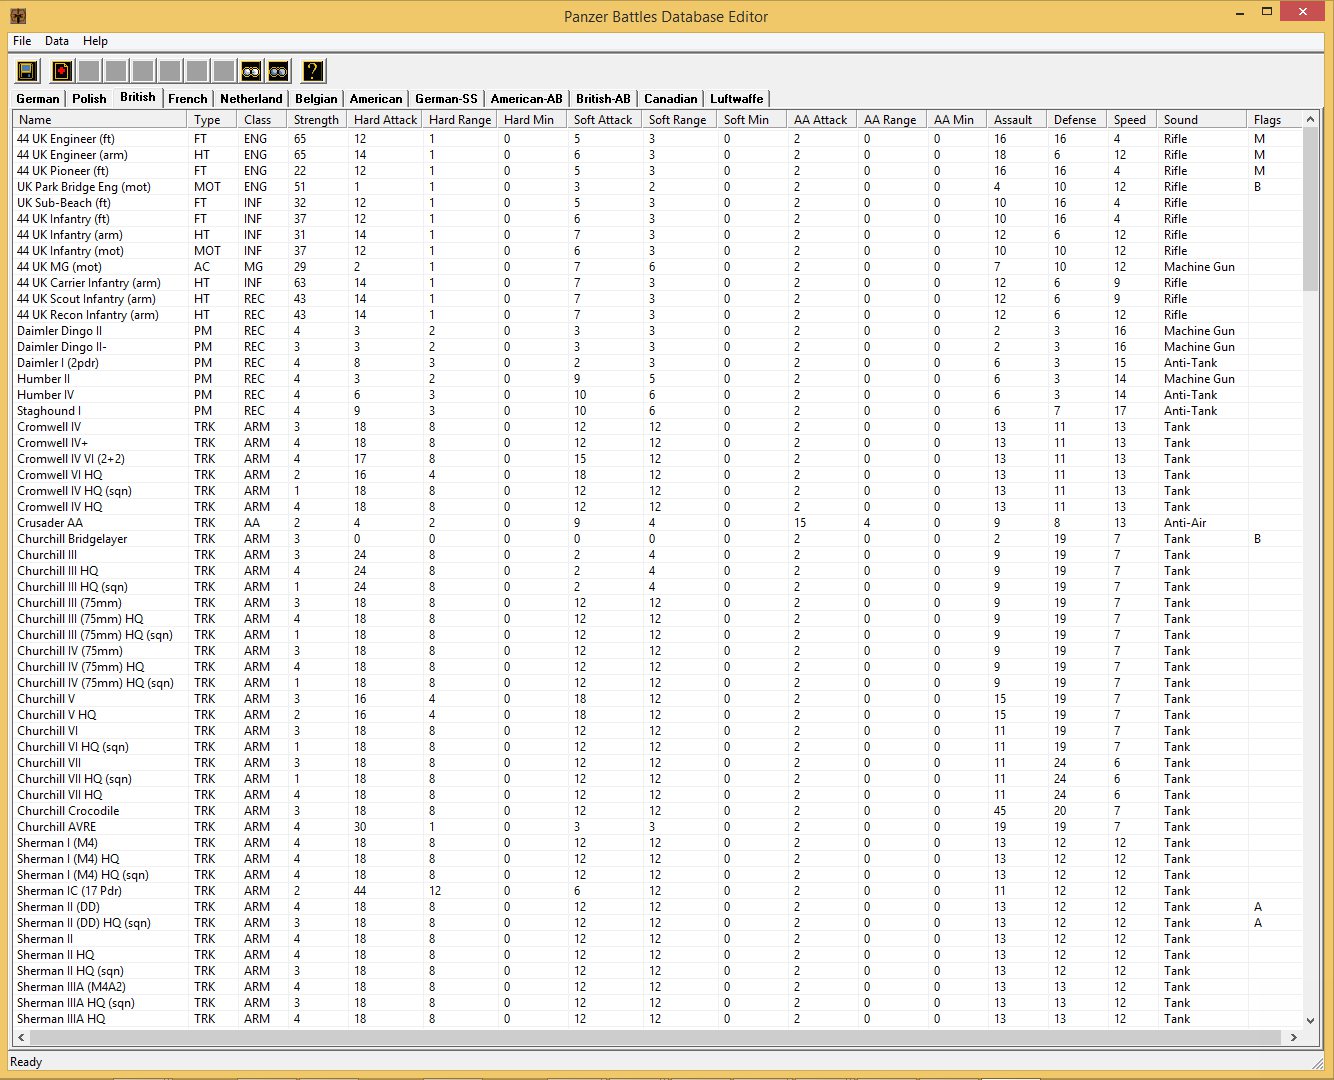Click the Hard Attack column header

(x=385, y=120)
